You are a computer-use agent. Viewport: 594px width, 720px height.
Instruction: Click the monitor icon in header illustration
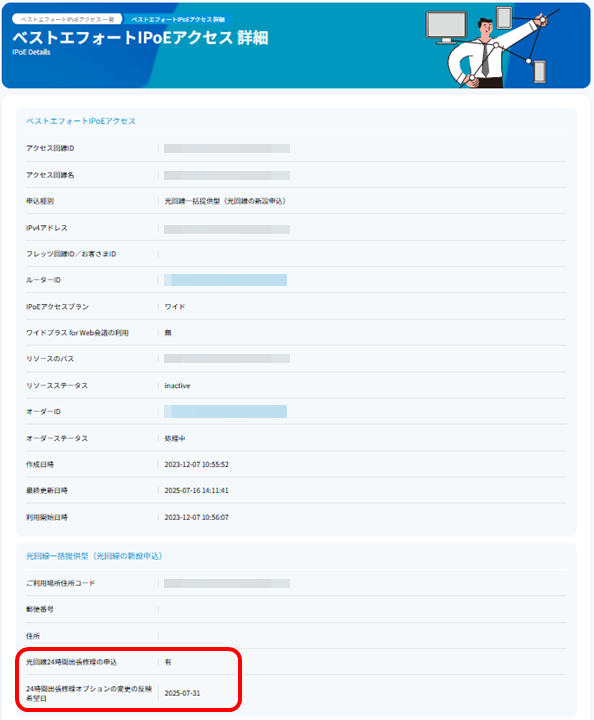pyautogui.click(x=446, y=27)
